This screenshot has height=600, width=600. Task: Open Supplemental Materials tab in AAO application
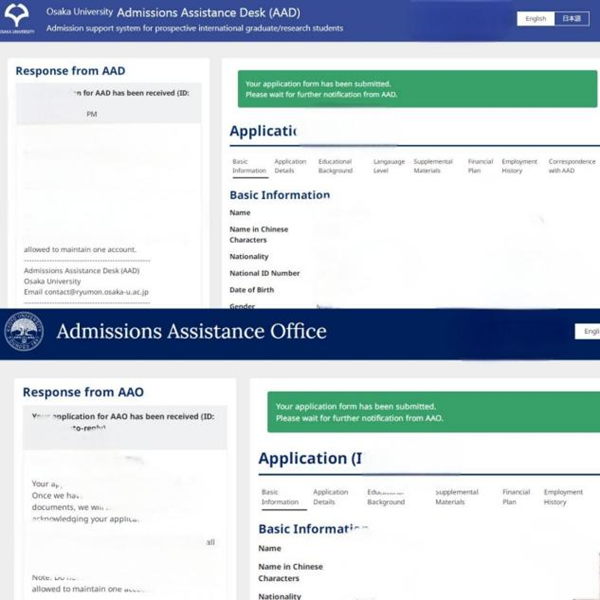tap(457, 497)
